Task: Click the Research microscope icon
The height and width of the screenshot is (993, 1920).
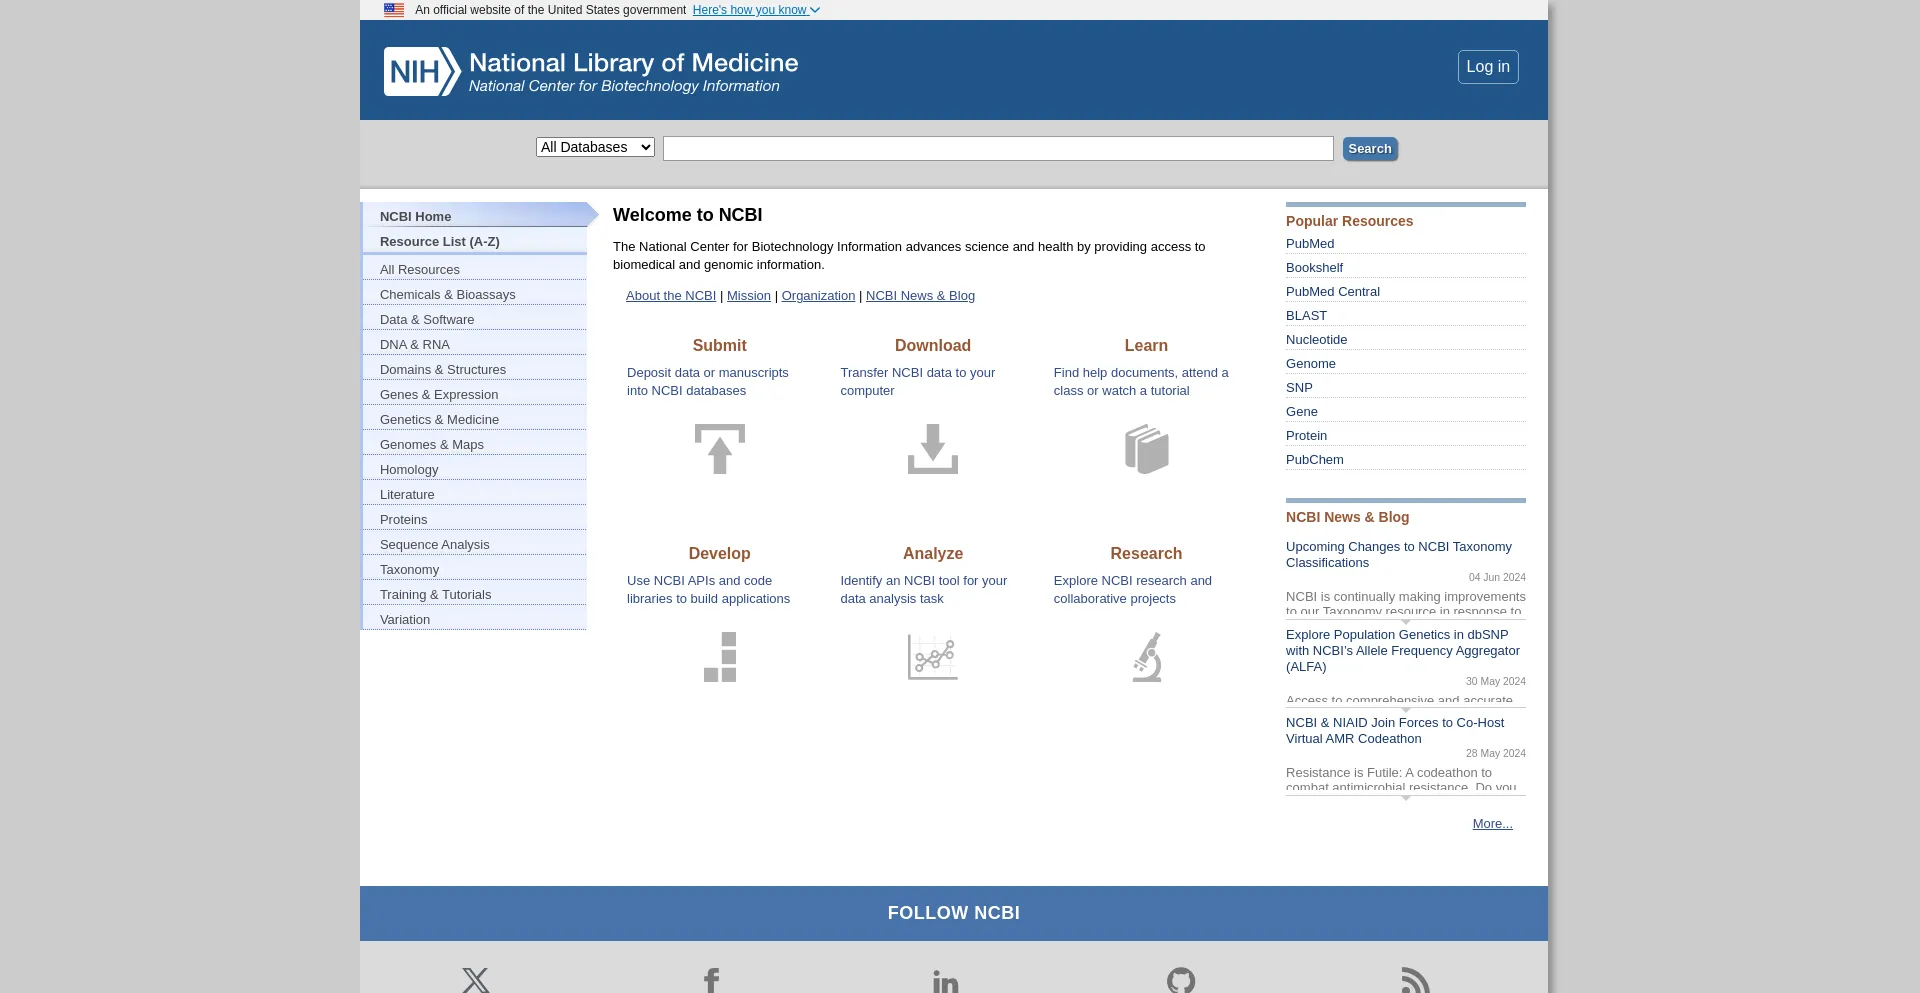Action: pos(1147,657)
